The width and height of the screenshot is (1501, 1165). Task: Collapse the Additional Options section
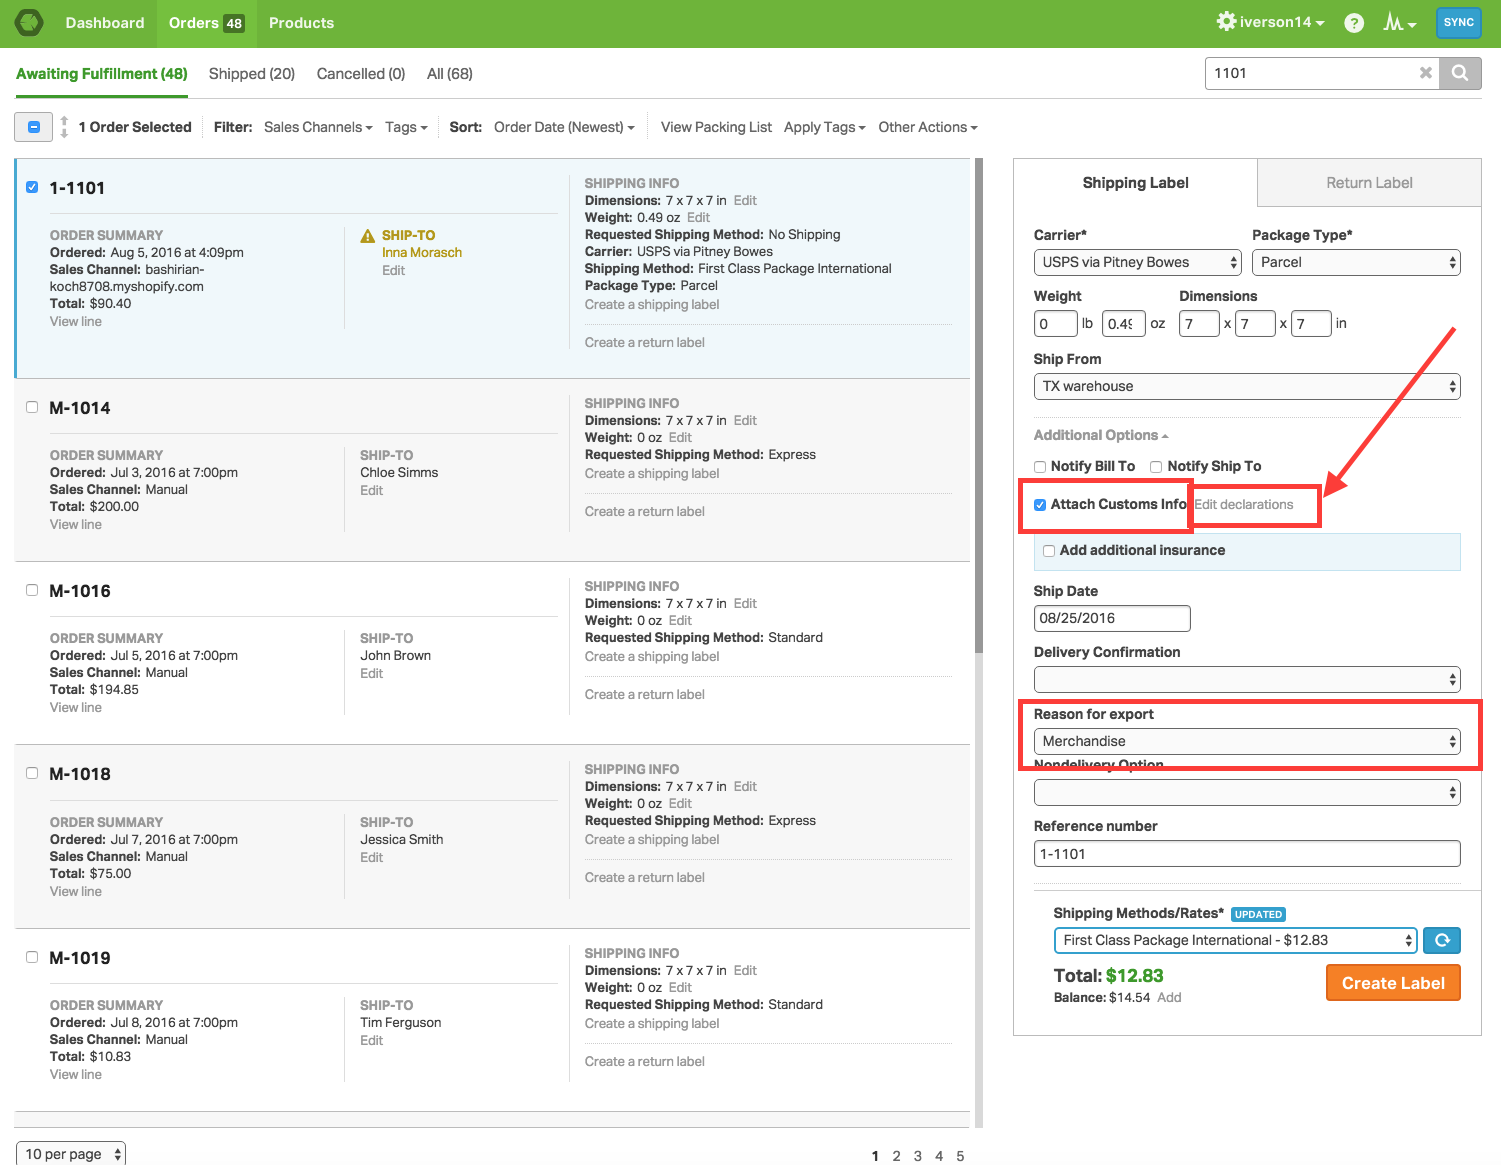(x=1100, y=435)
